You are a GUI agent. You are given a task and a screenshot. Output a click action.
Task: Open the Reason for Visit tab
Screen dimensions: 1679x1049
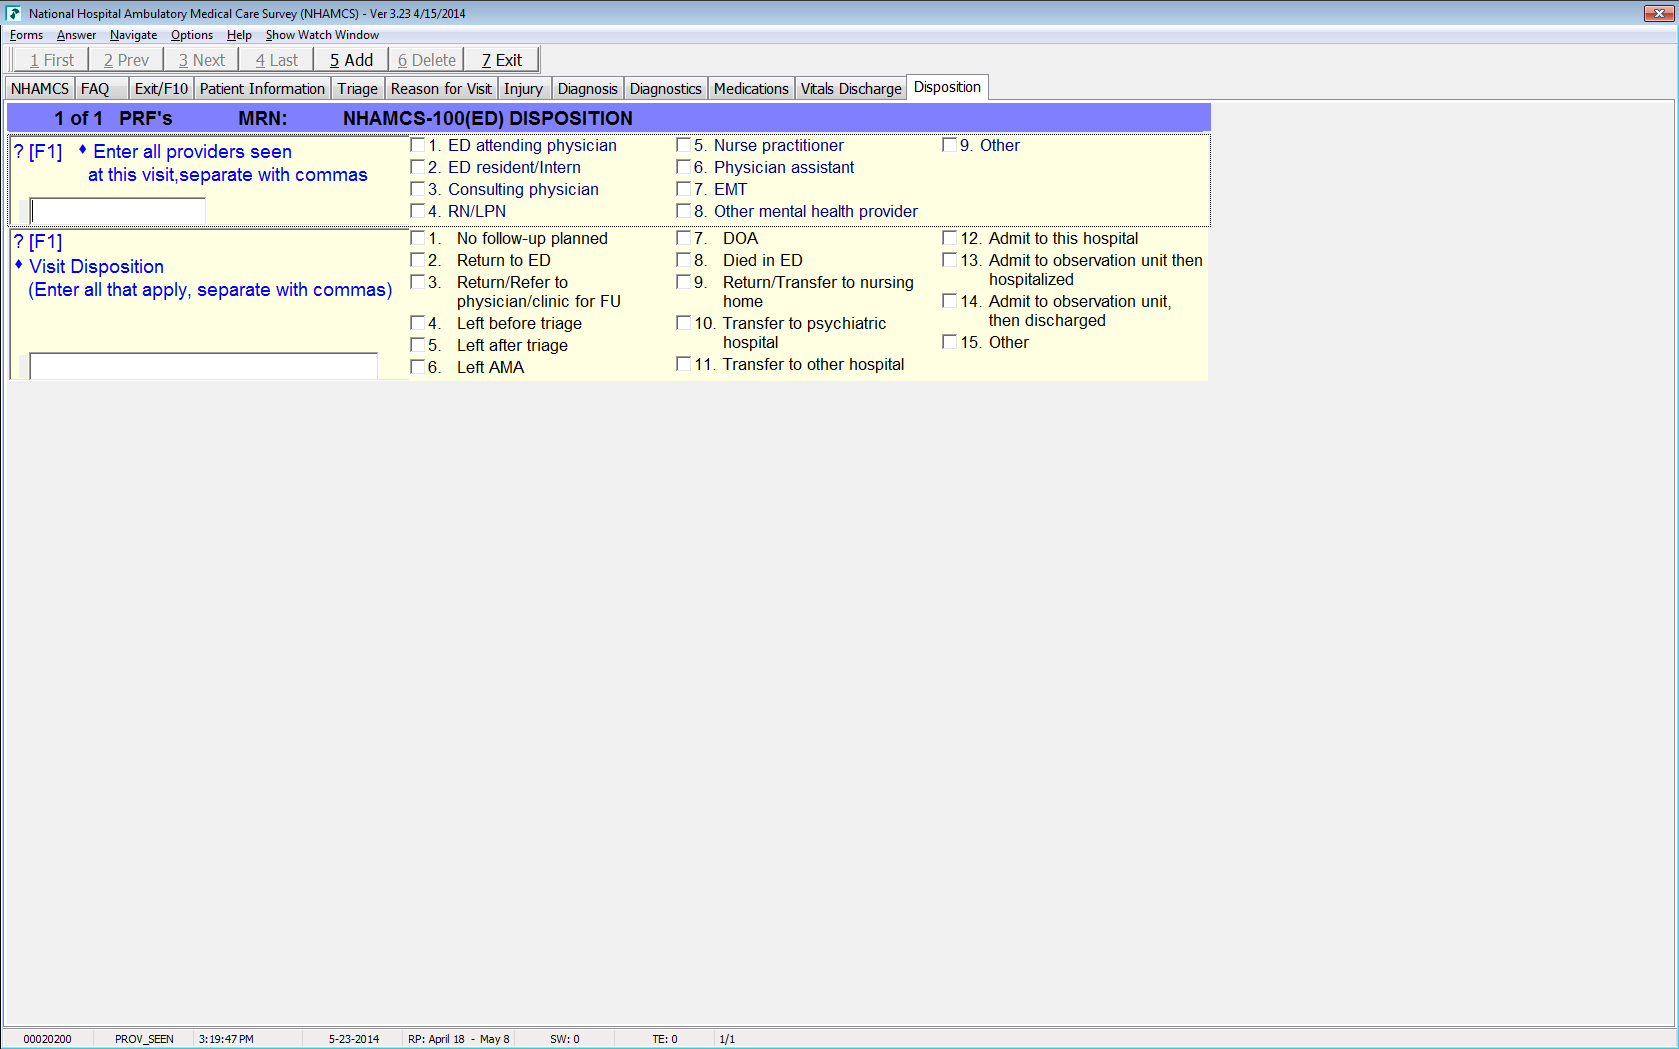pos(441,89)
